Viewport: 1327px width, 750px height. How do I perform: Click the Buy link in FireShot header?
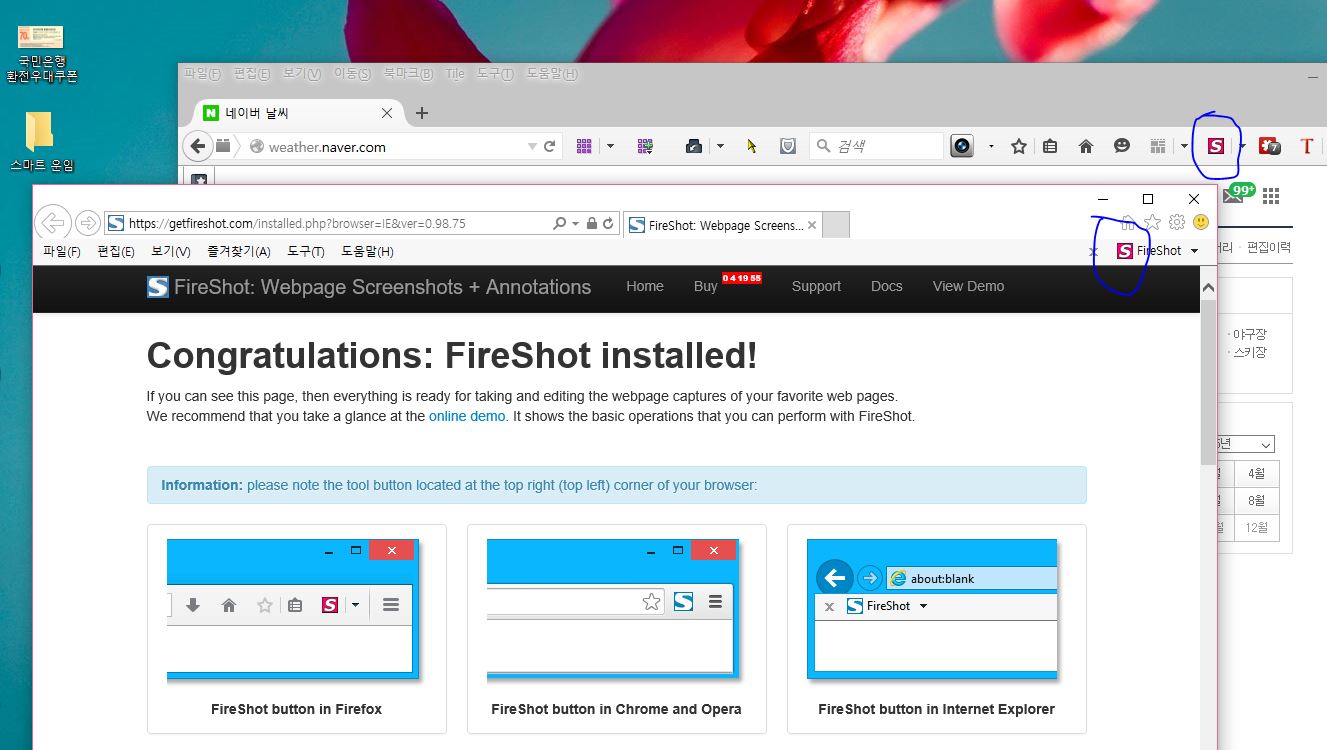[x=706, y=286]
